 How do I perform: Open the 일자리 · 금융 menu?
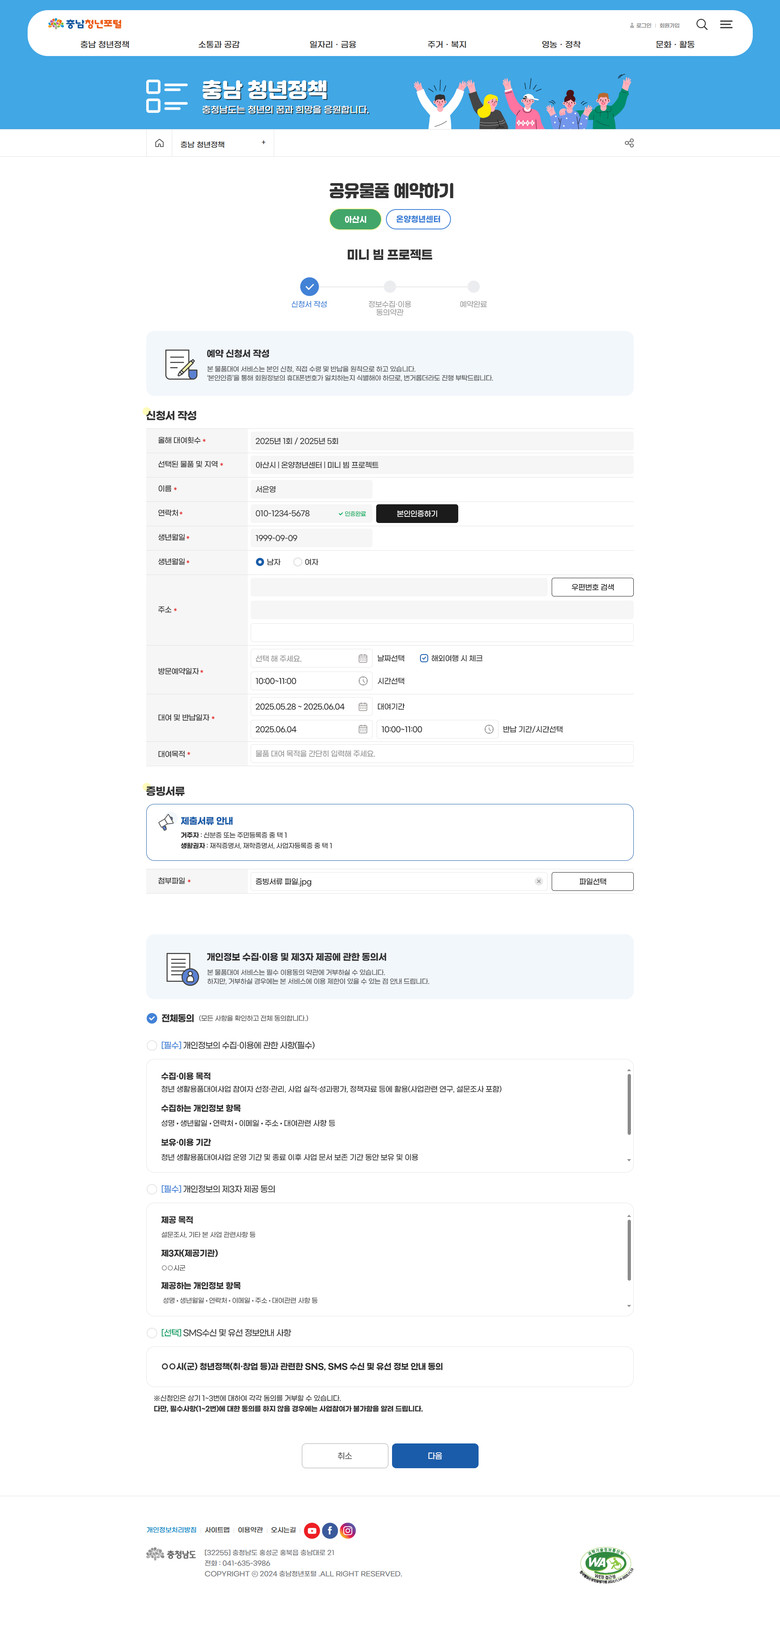(x=332, y=45)
